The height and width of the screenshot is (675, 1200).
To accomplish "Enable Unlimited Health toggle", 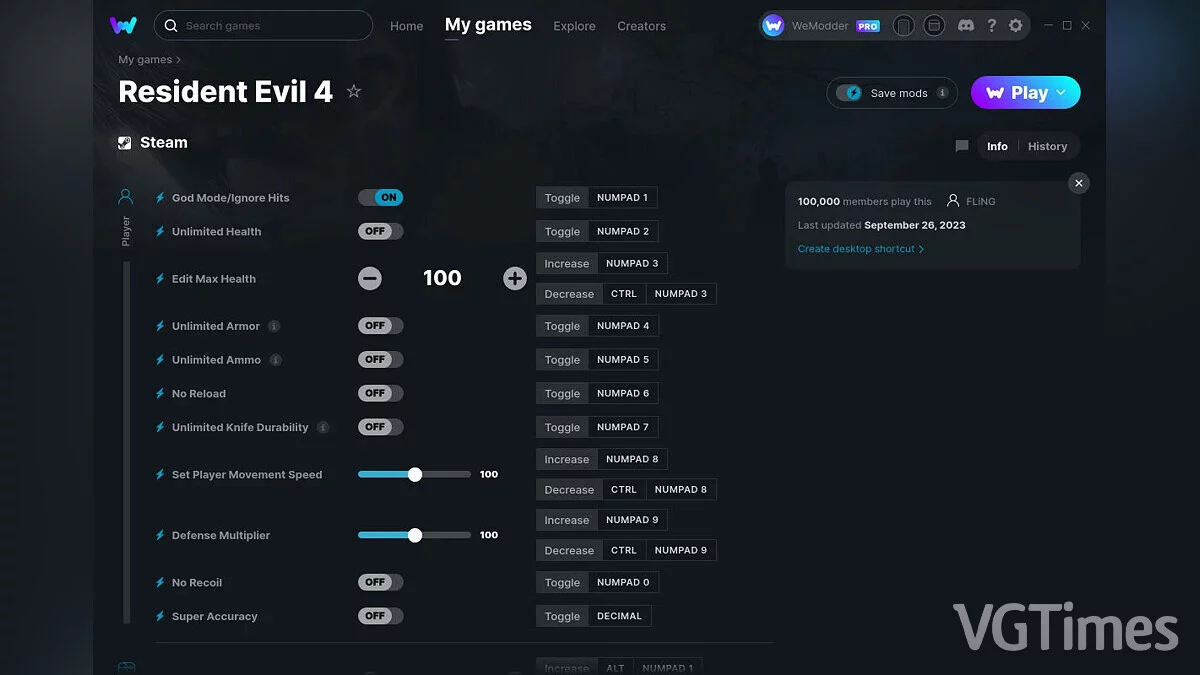I will [381, 231].
